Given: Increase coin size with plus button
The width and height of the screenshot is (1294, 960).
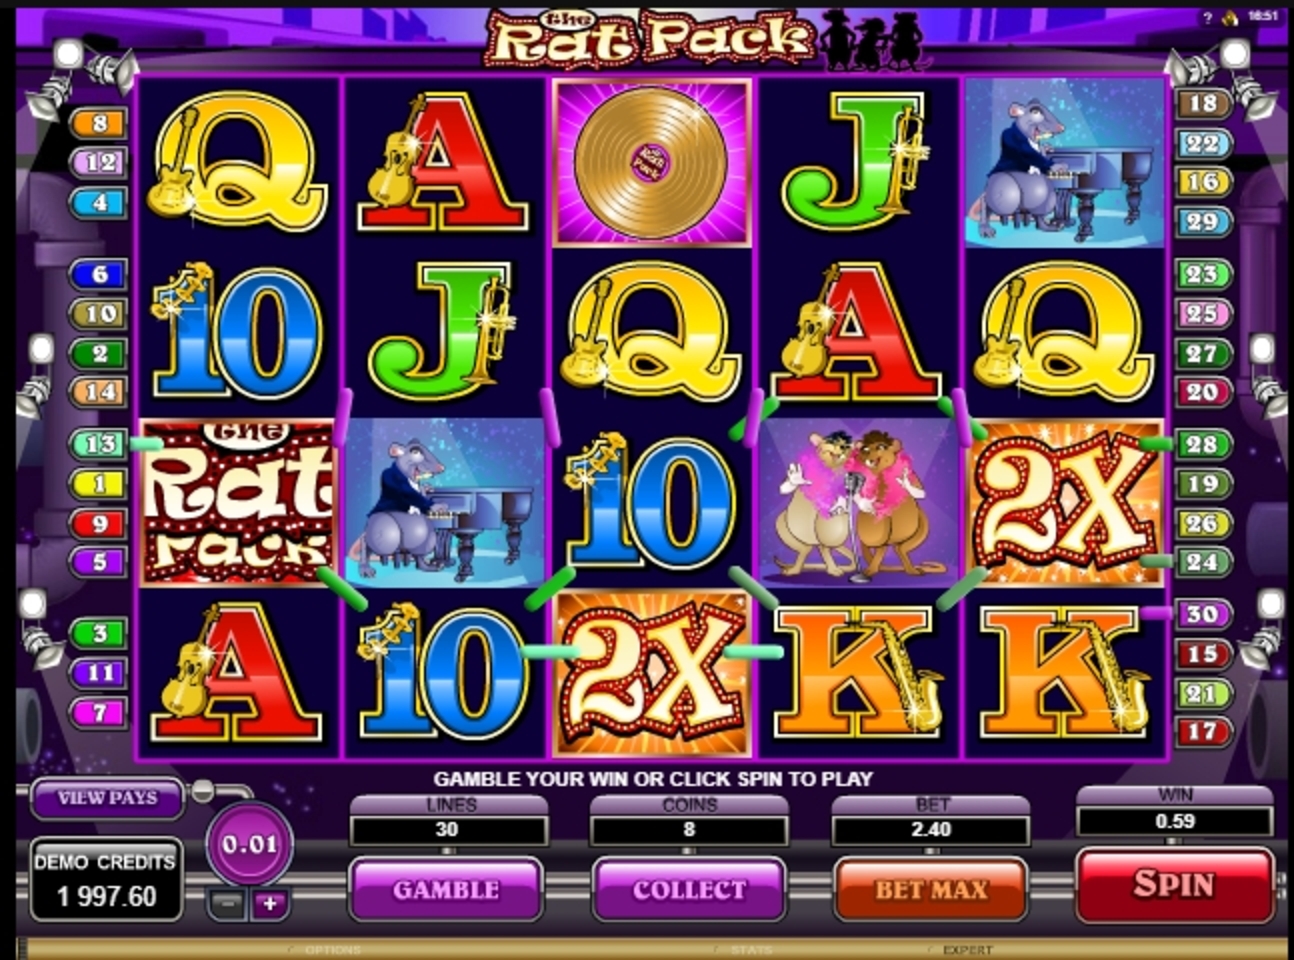Looking at the screenshot, I should pyautogui.click(x=269, y=904).
